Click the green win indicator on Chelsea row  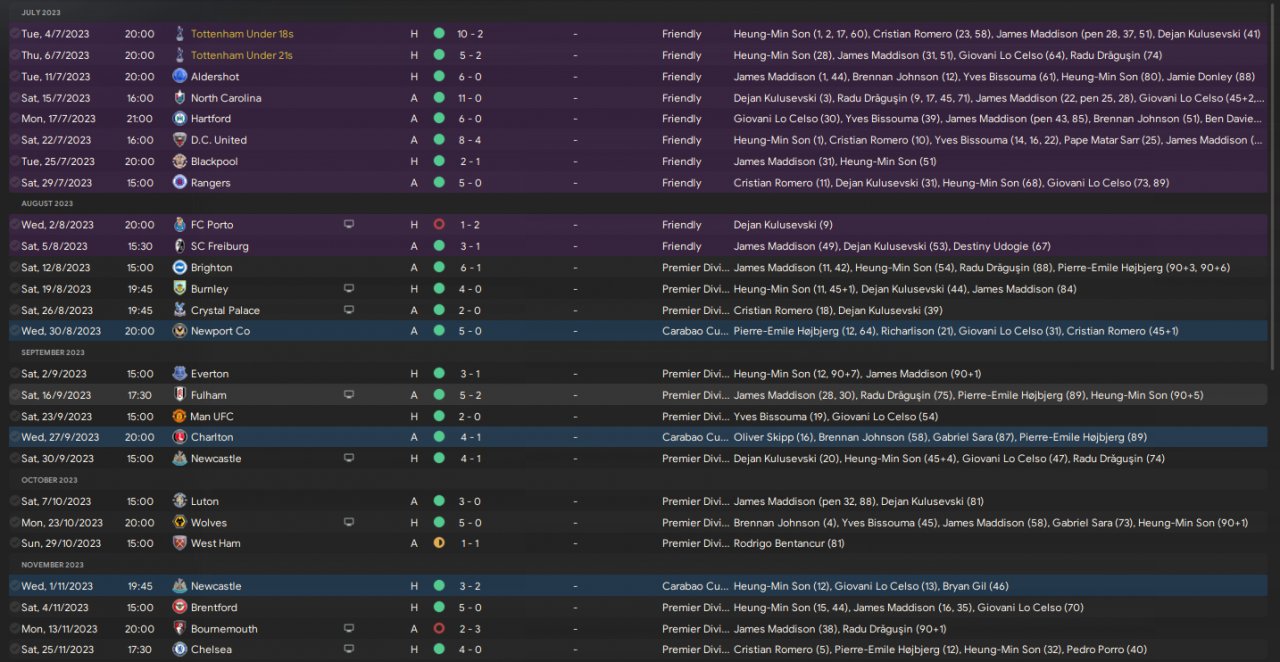439,650
